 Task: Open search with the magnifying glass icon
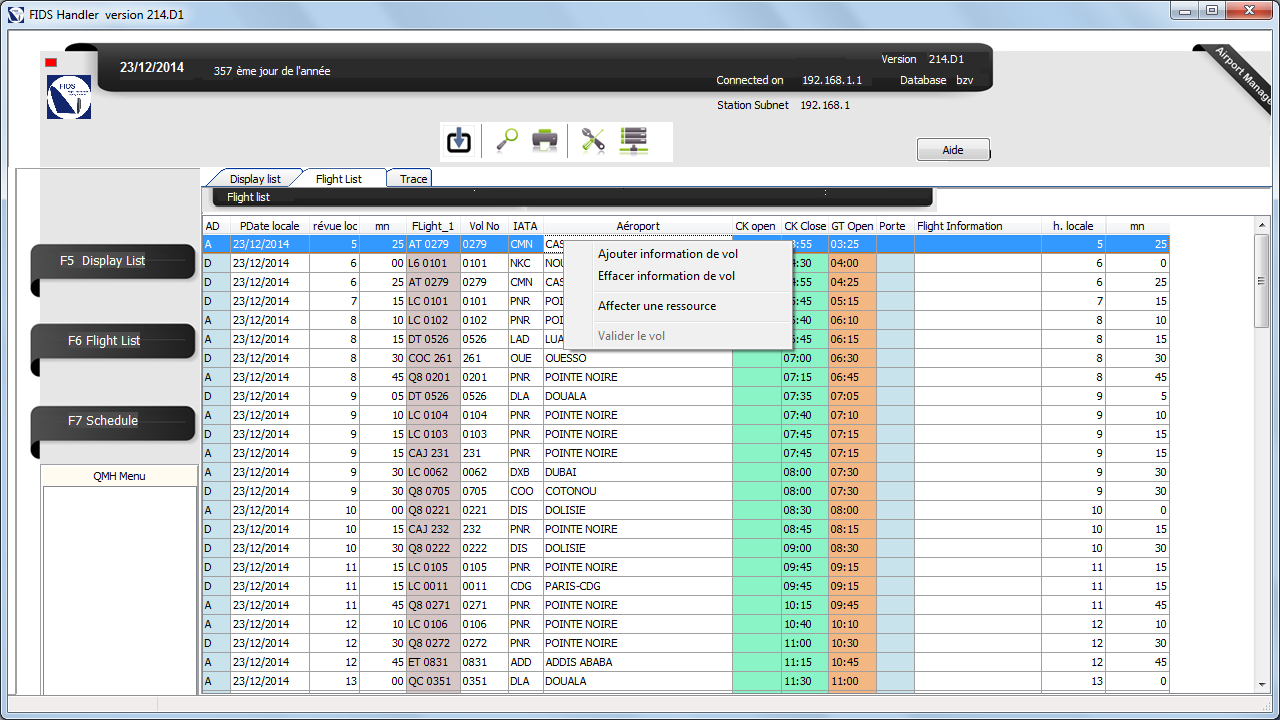point(506,142)
